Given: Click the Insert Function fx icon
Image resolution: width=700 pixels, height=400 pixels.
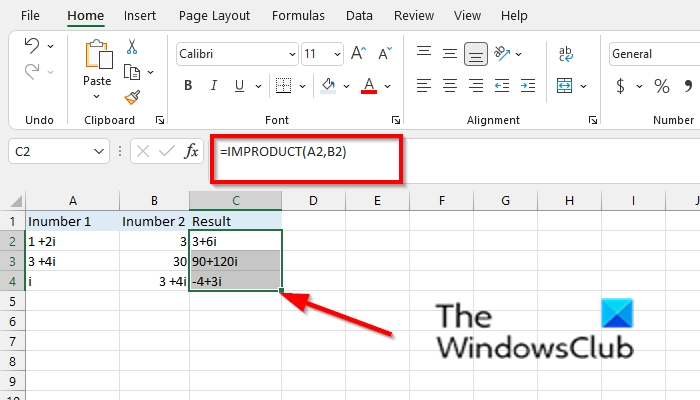Looking at the screenshot, I should (191, 151).
